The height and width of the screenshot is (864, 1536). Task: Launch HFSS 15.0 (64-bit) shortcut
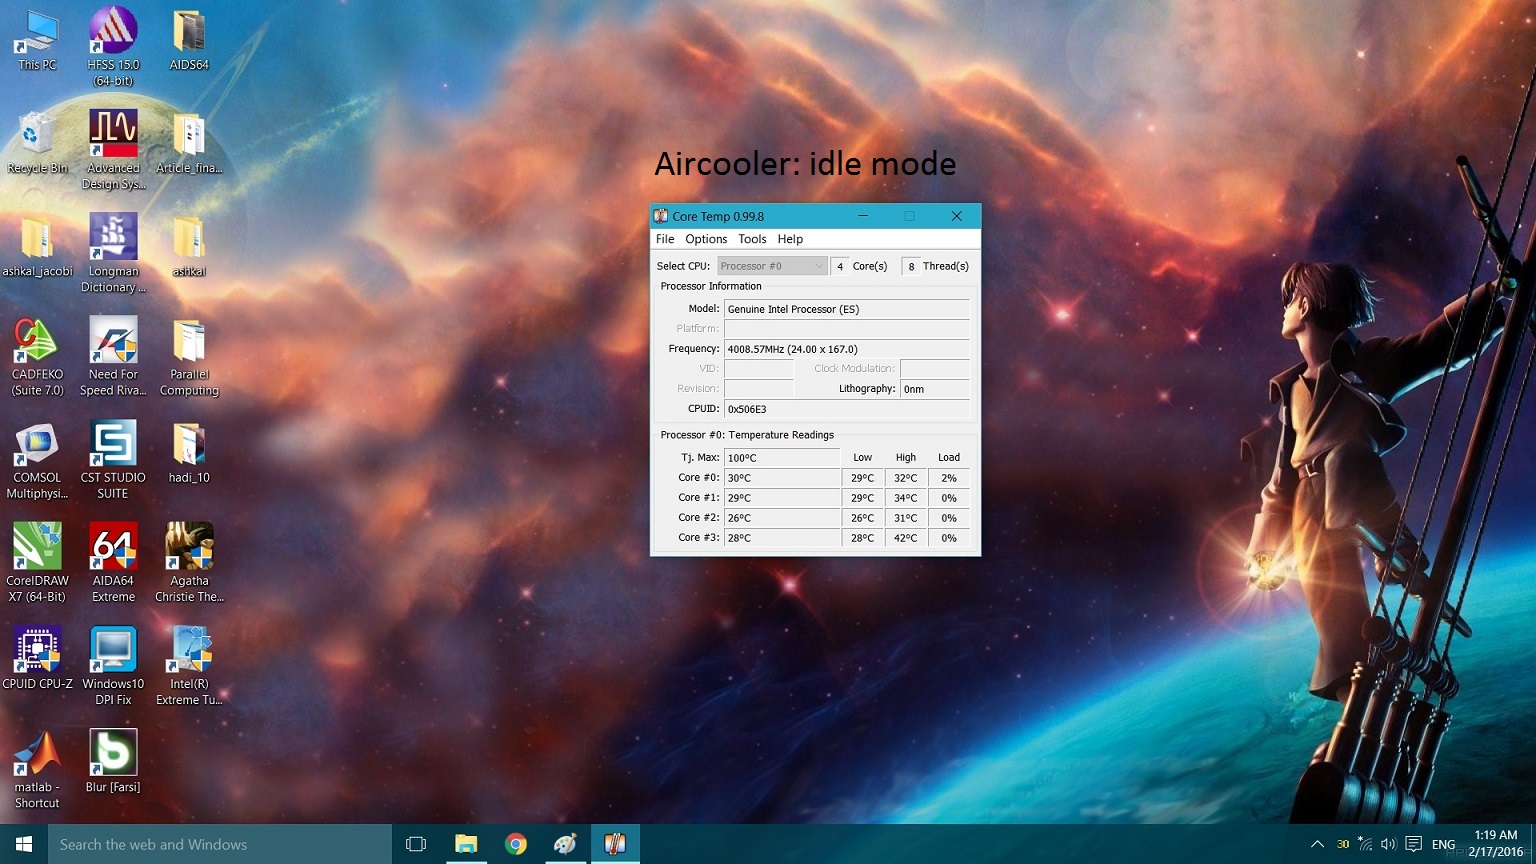click(x=113, y=45)
